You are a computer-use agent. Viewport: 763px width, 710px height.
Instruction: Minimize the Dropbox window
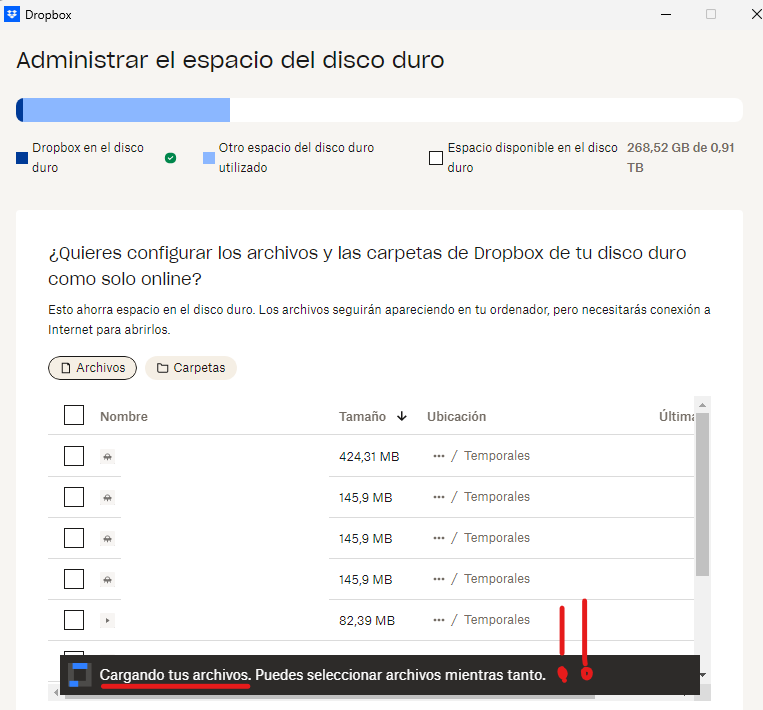pyautogui.click(x=666, y=15)
